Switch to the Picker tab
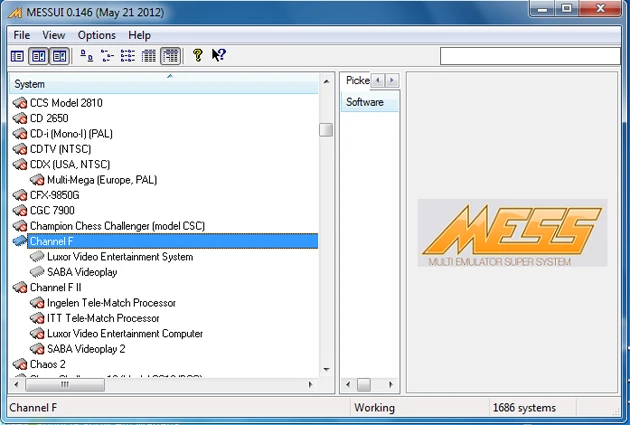Image resolution: width=630 pixels, height=425 pixels. [357, 80]
